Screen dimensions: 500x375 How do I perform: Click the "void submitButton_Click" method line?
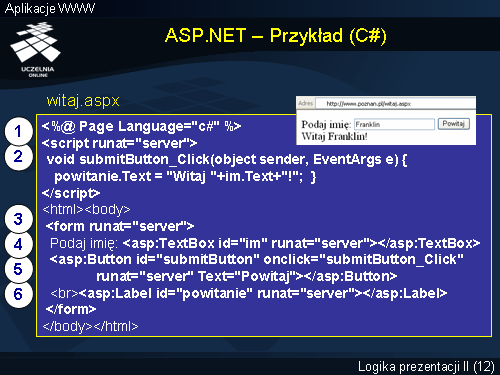[227, 160]
